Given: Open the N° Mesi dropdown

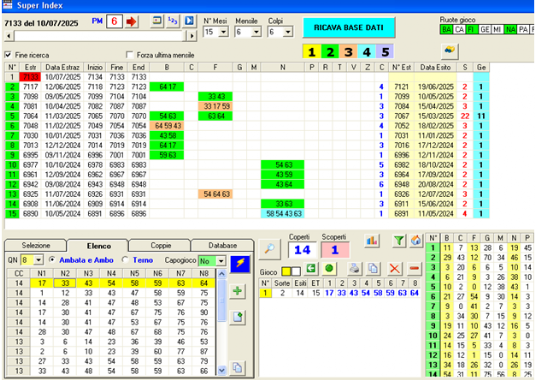Looking at the screenshot, I should [x=224, y=32].
